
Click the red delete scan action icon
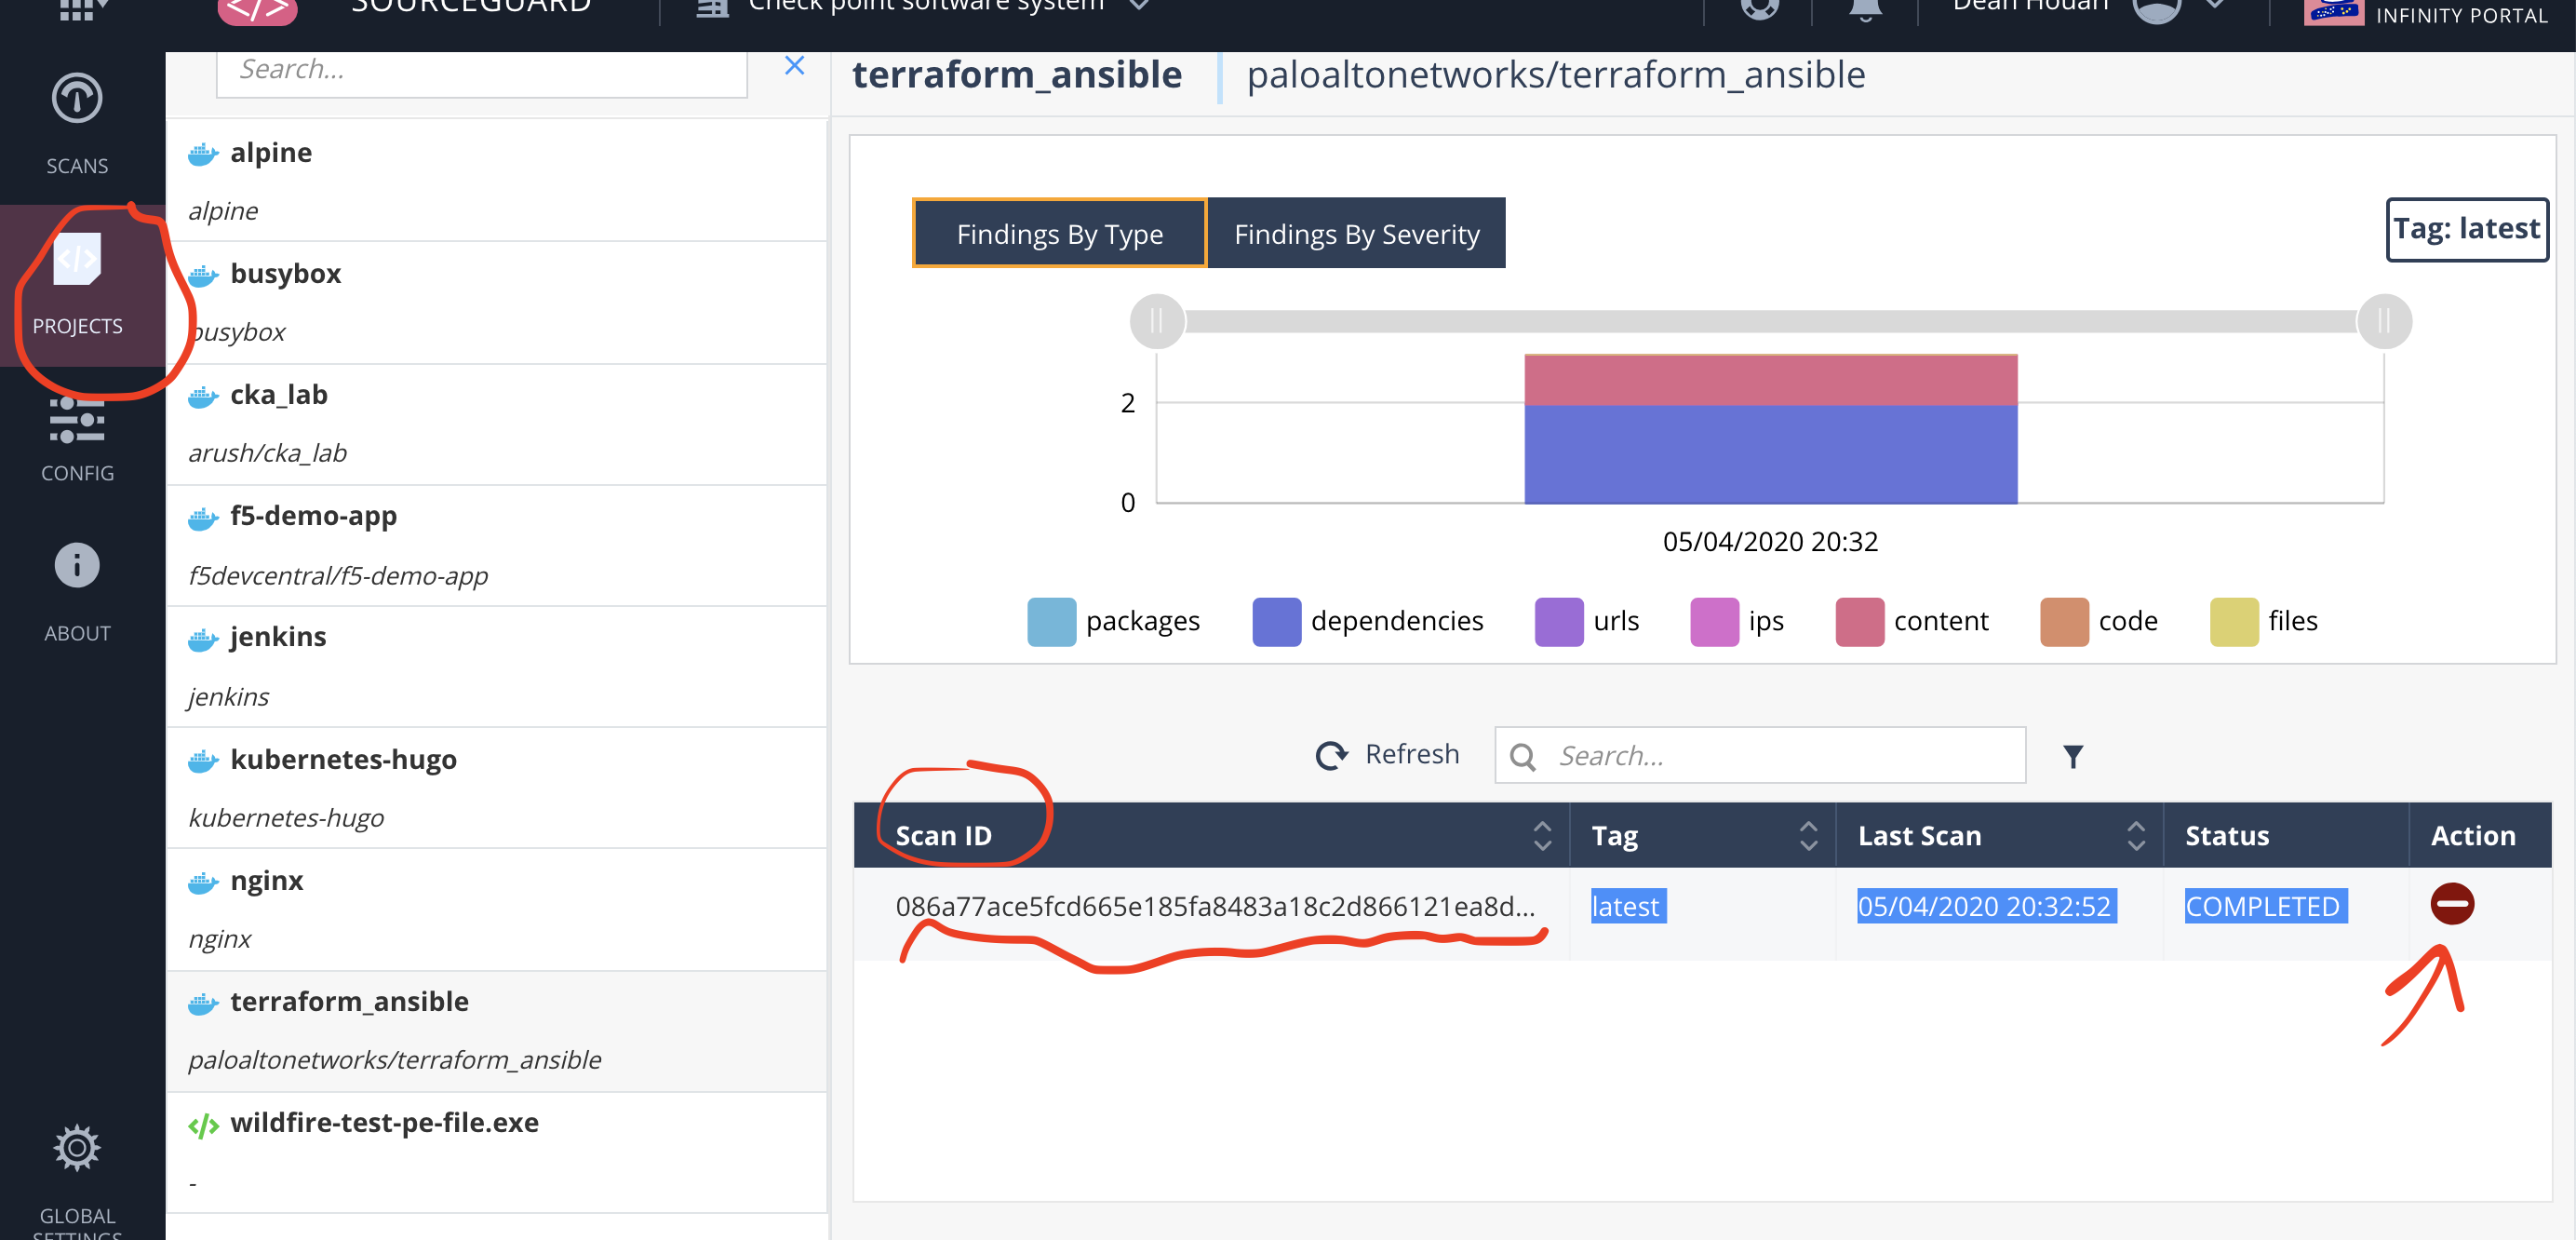[x=2451, y=904]
